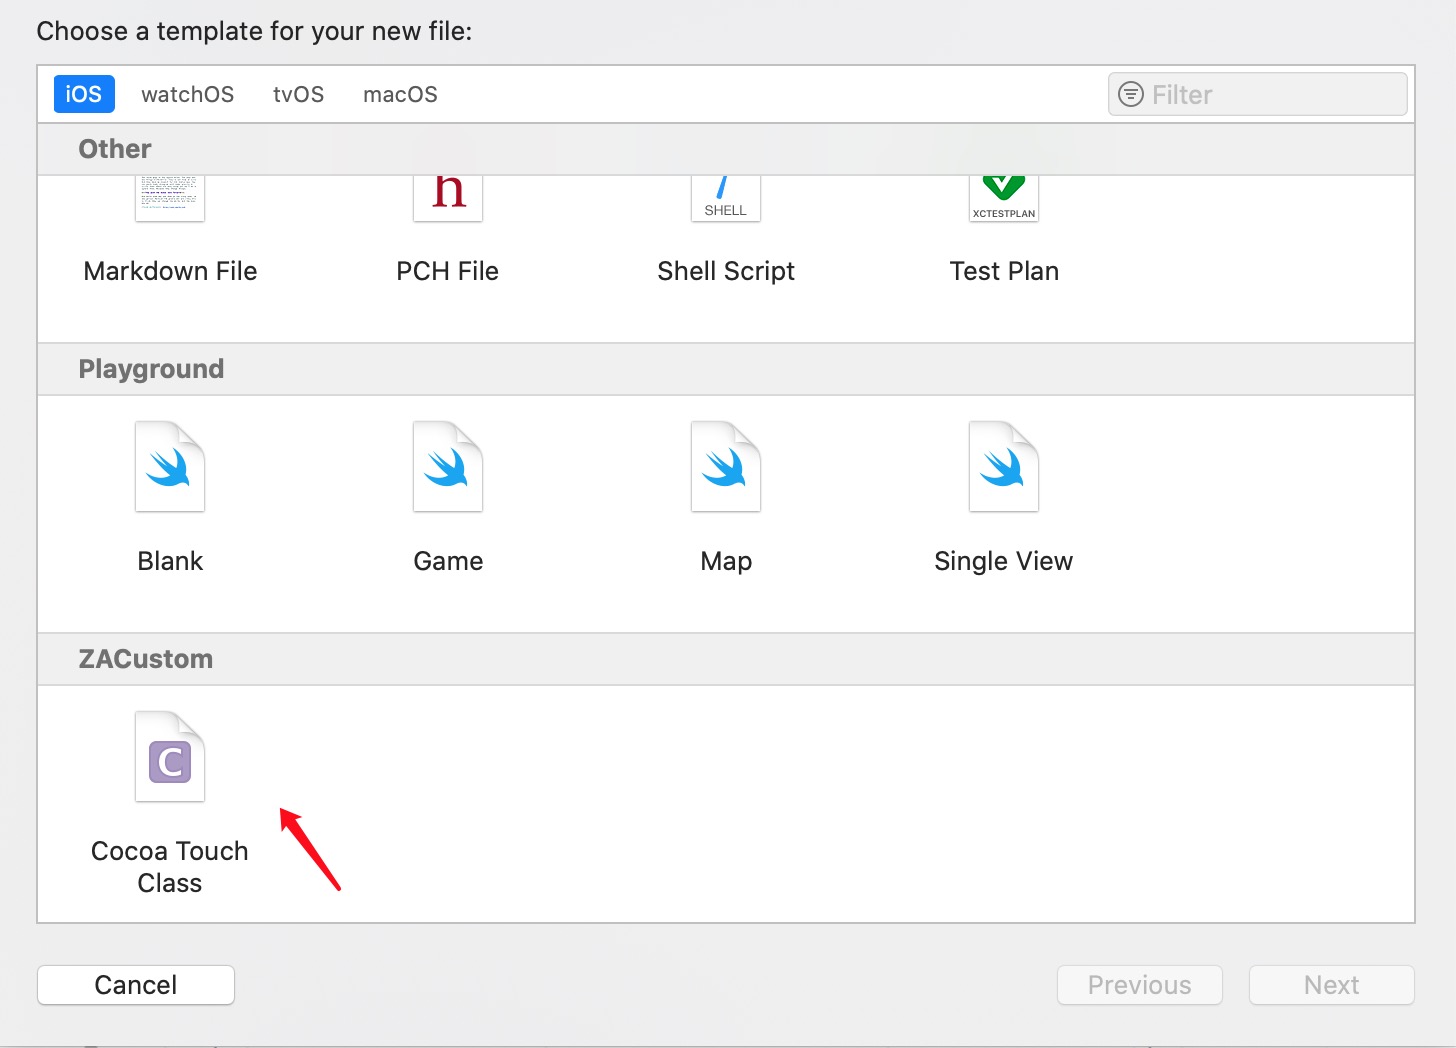Open the tvOS platform tab
1456x1048 pixels.
coord(299,94)
